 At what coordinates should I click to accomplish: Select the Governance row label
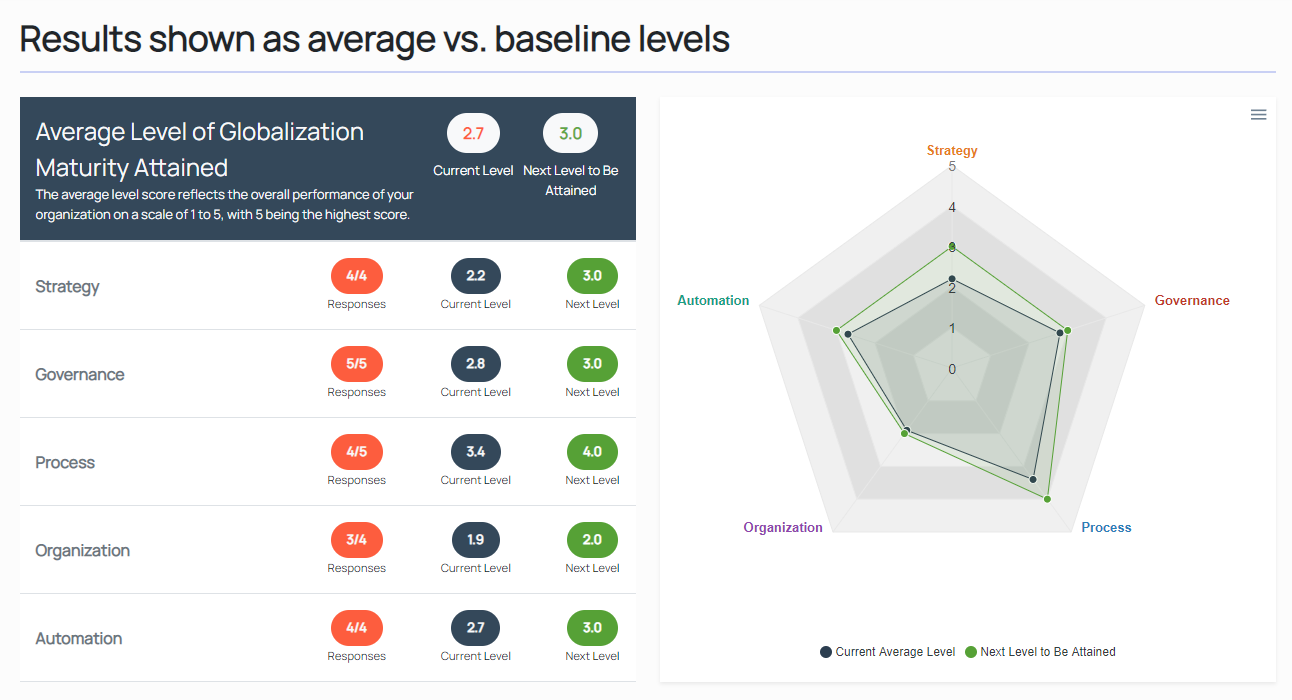[80, 375]
